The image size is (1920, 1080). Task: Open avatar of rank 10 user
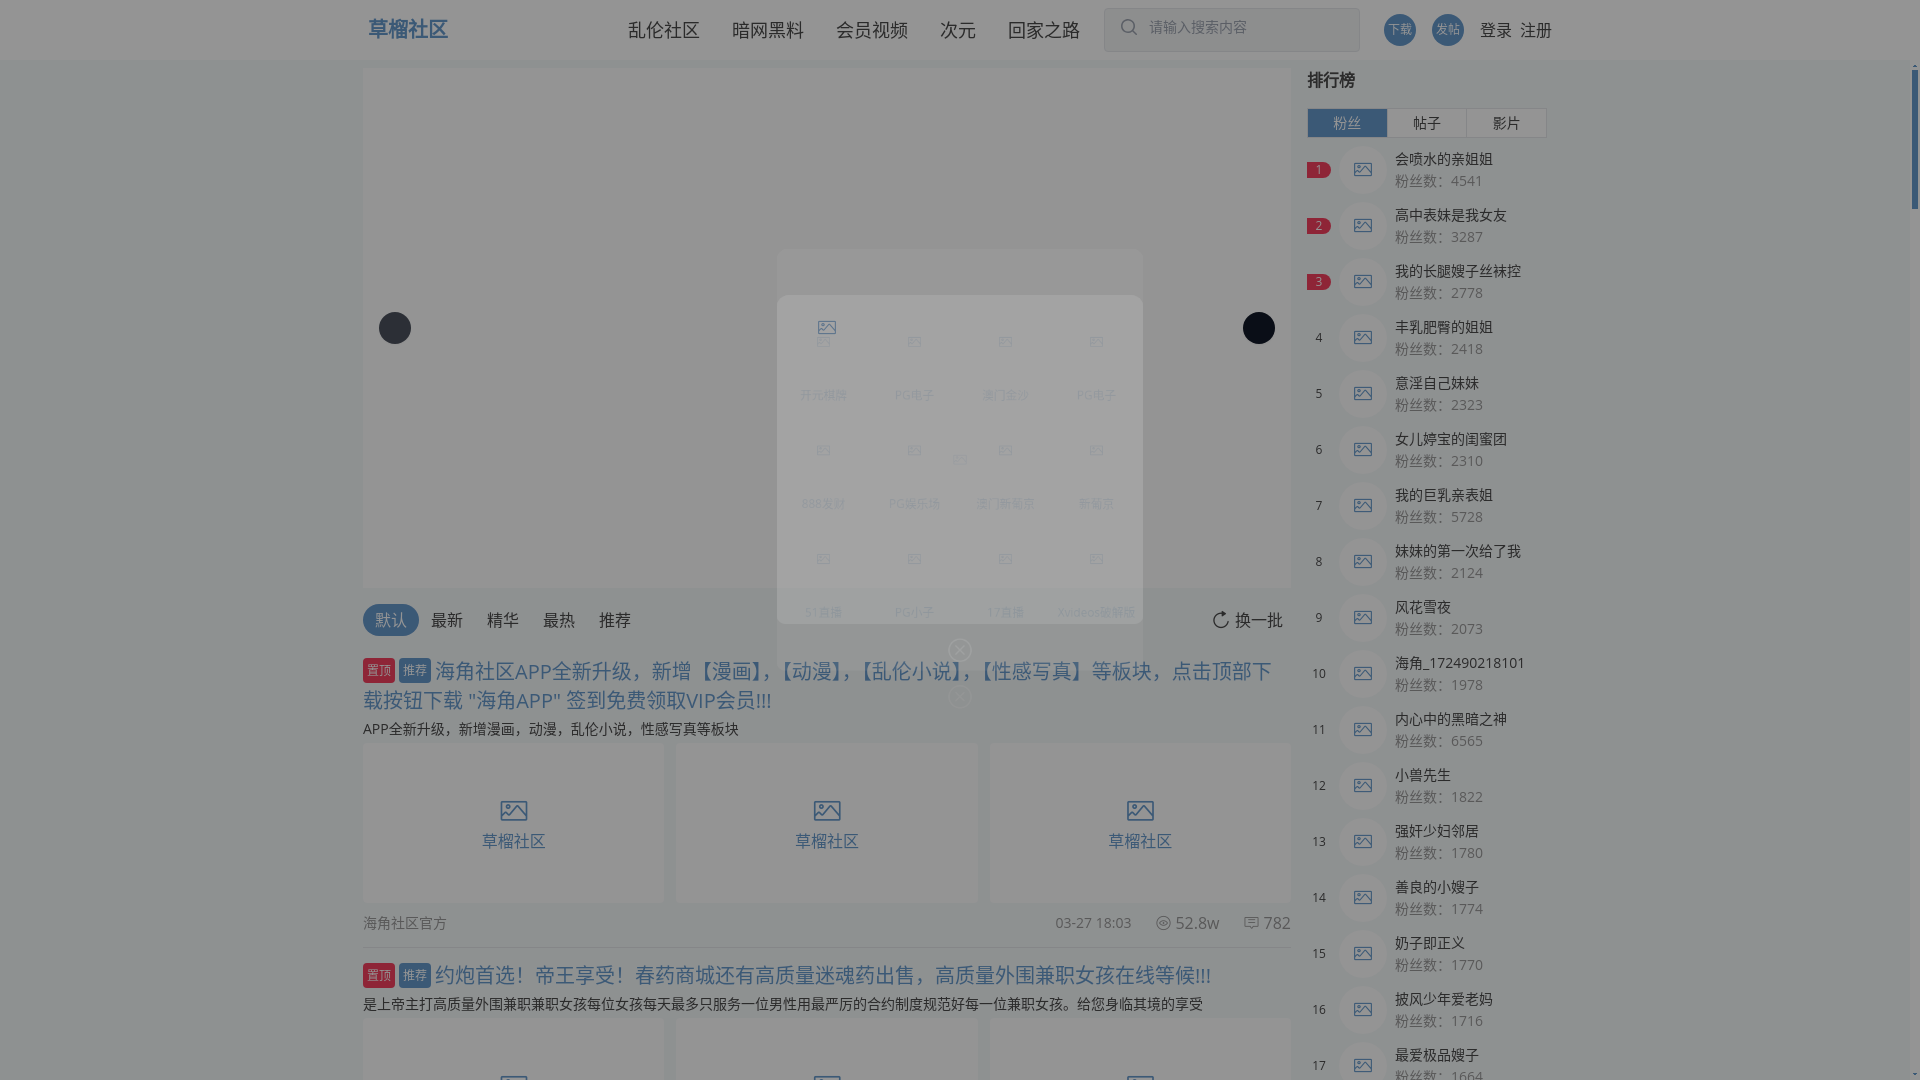pos(1363,674)
